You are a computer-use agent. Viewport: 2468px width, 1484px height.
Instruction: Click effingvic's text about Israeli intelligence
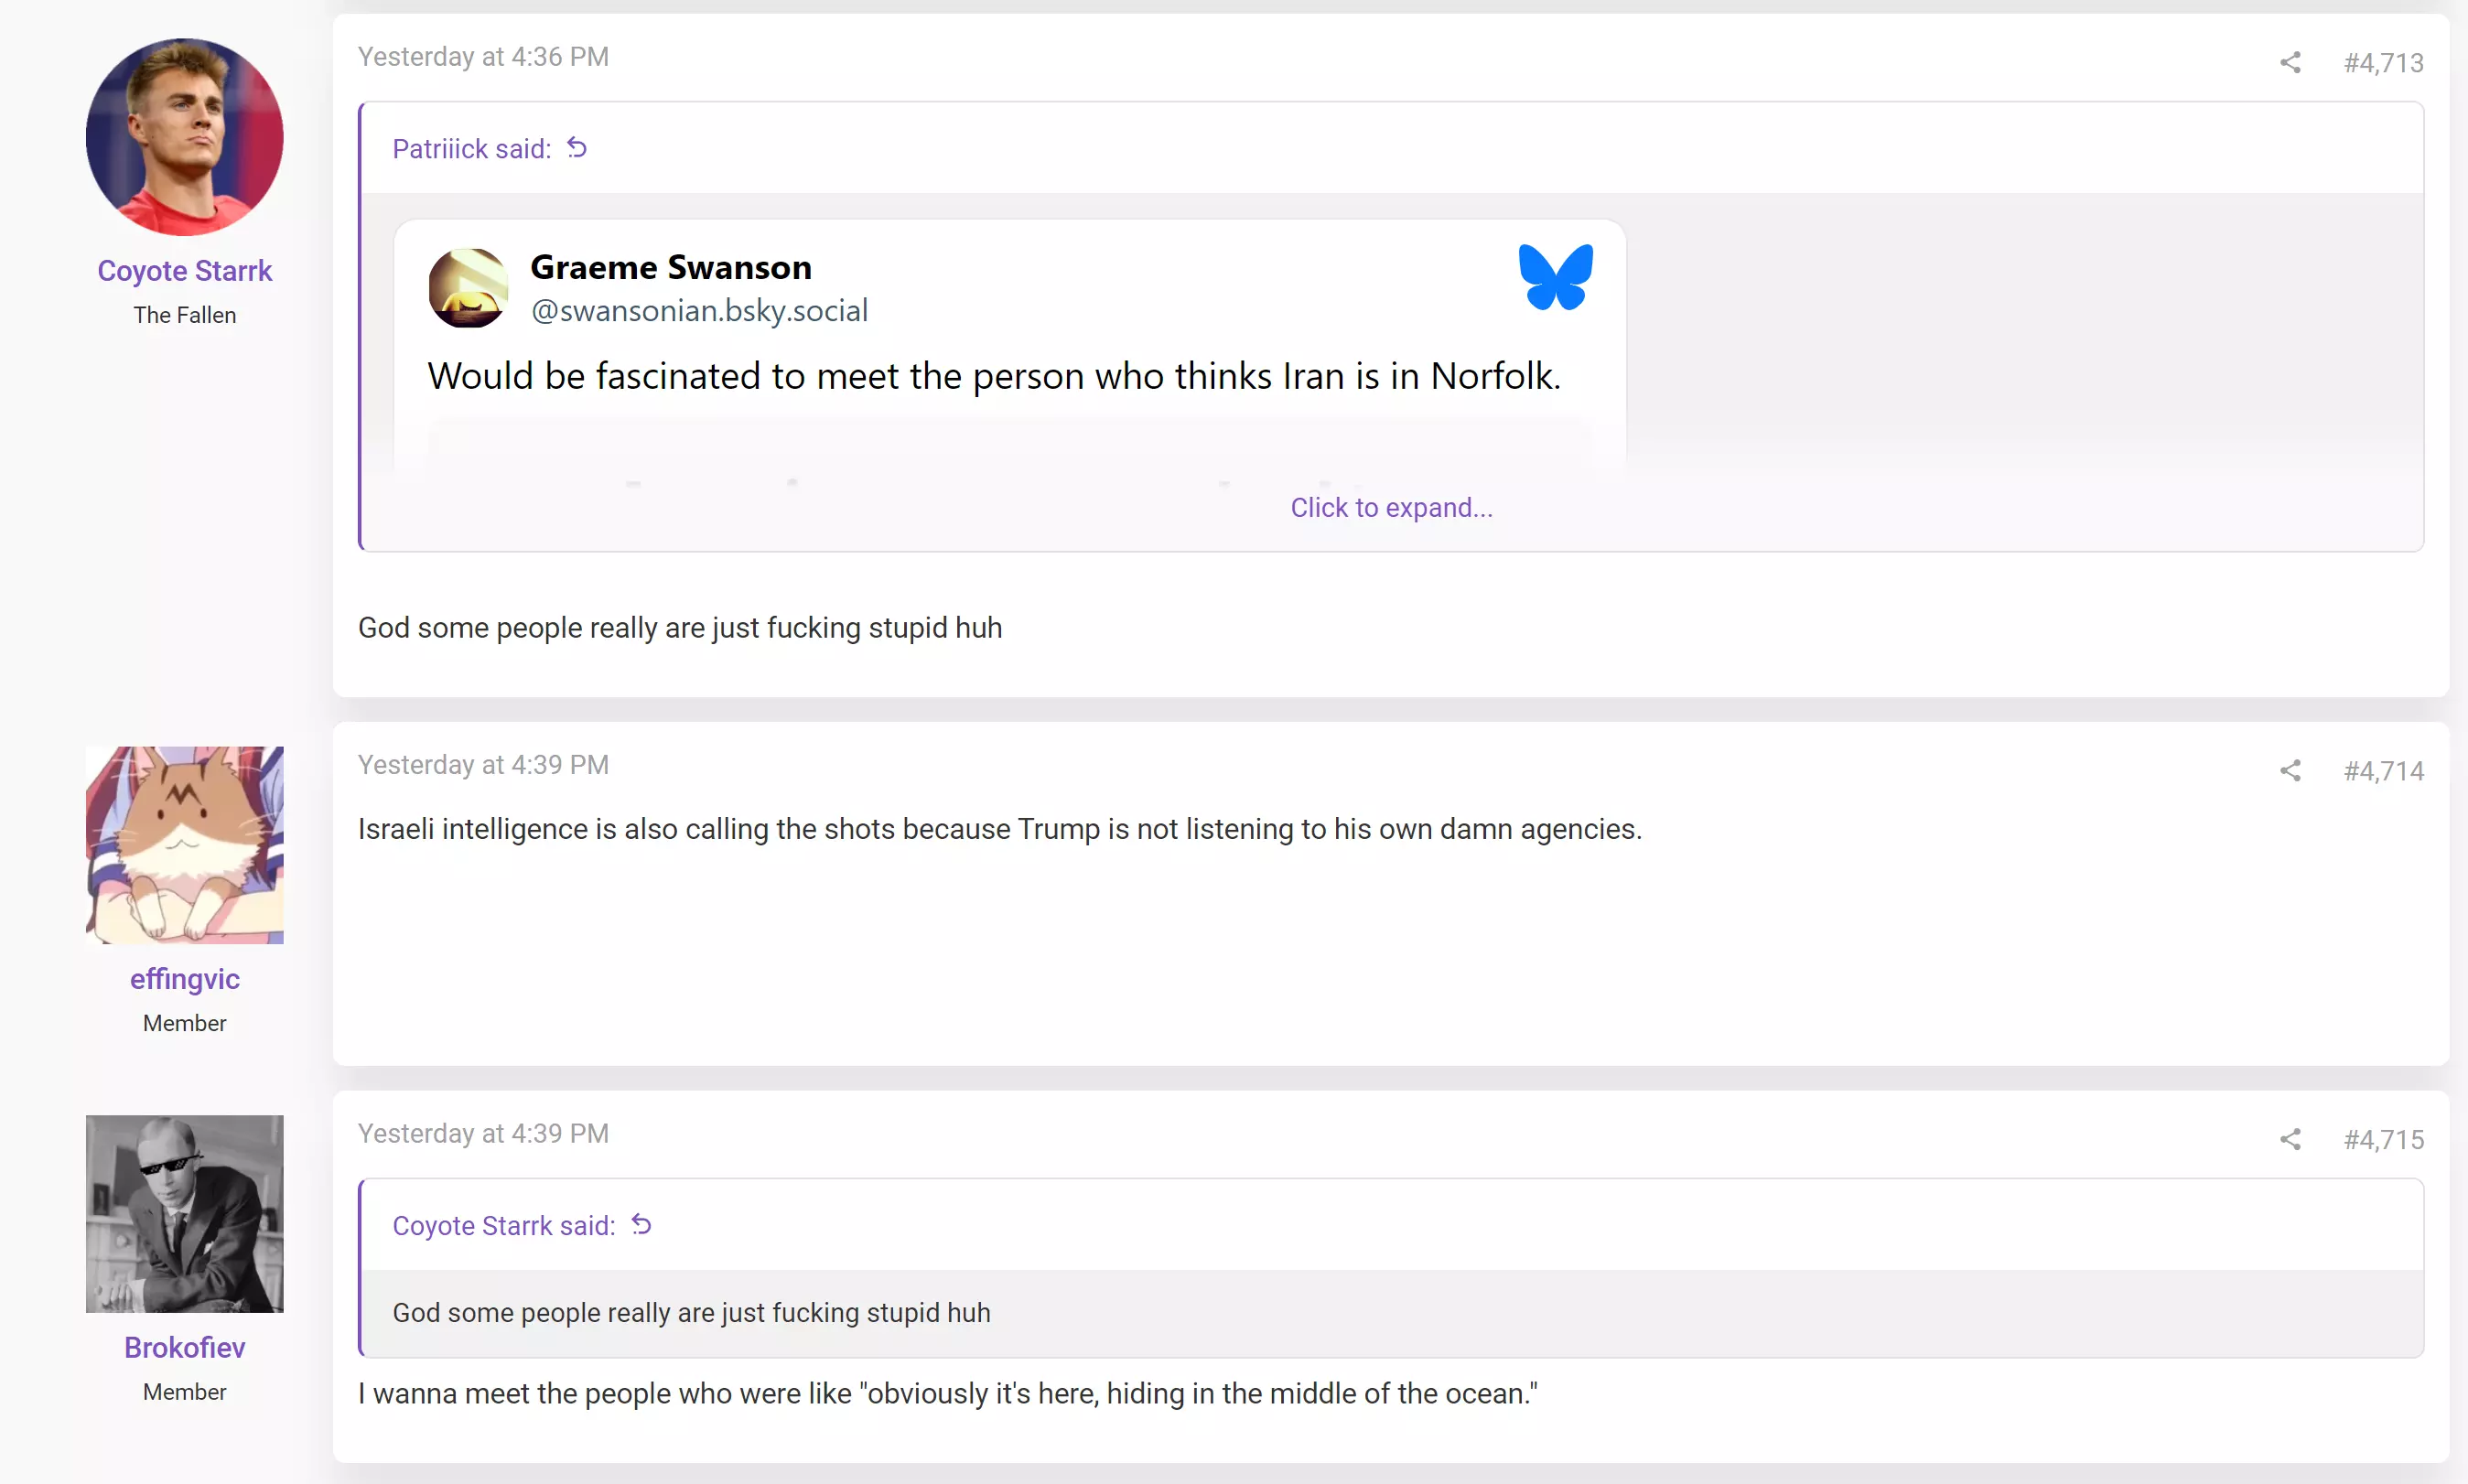[1000, 830]
